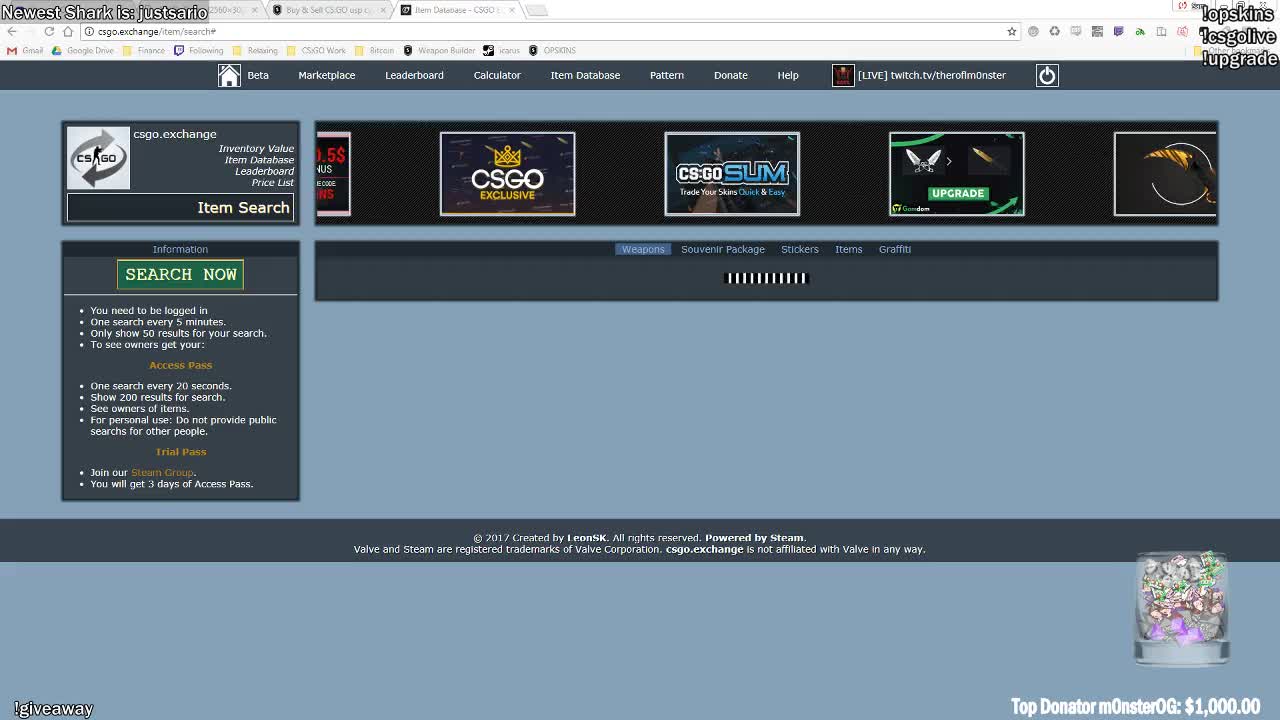Image resolution: width=1280 pixels, height=720 pixels.
Task: Click the Trial Pass heading link
Action: [x=180, y=451]
